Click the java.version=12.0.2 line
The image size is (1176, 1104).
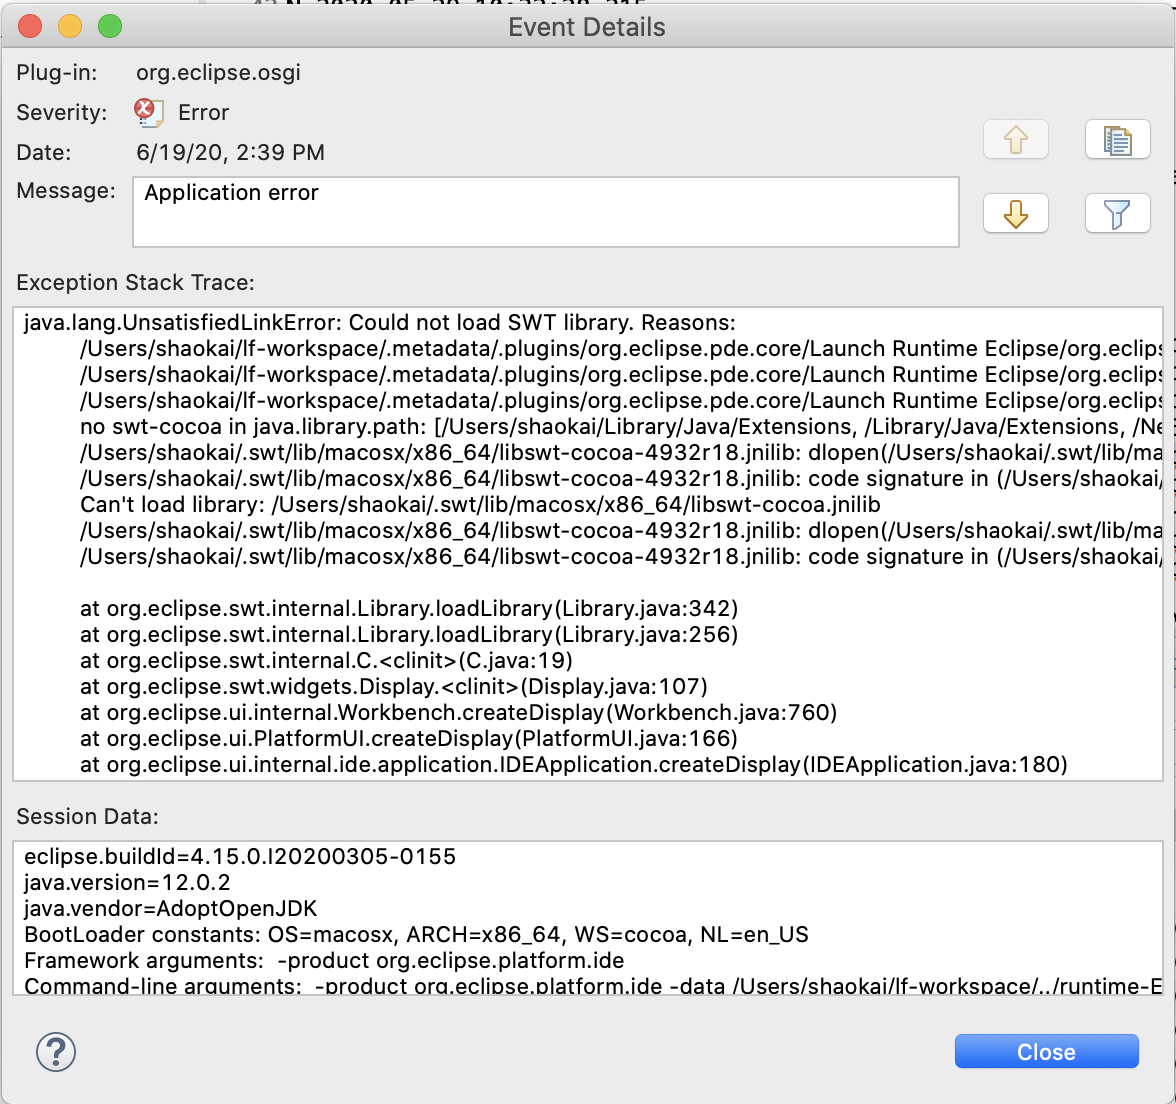click(128, 883)
